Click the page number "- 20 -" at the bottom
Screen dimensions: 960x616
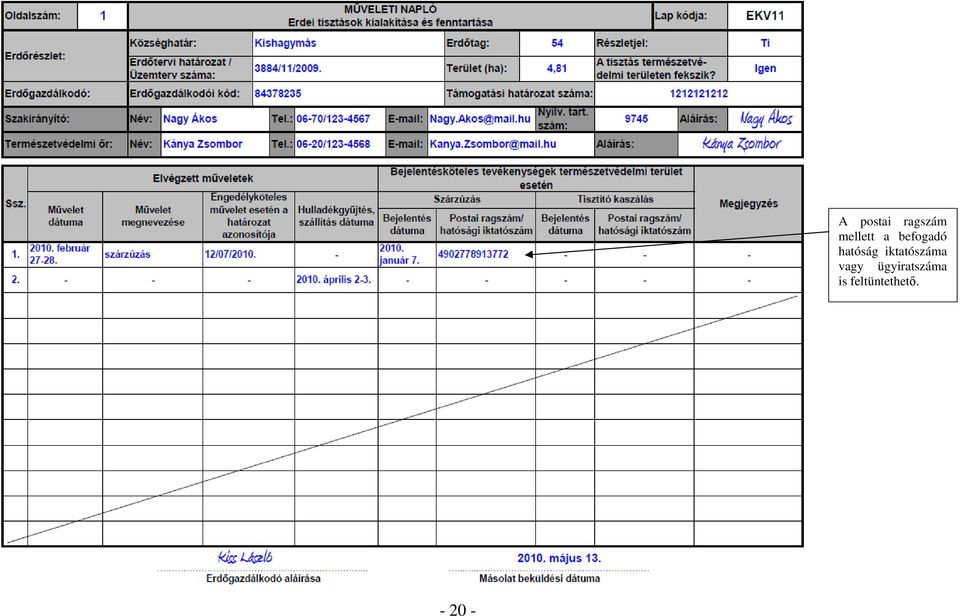pos(458,609)
